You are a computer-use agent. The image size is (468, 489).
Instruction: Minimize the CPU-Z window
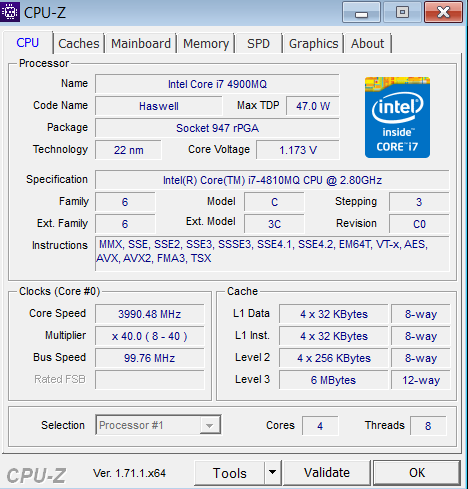pyautogui.click(x=361, y=13)
